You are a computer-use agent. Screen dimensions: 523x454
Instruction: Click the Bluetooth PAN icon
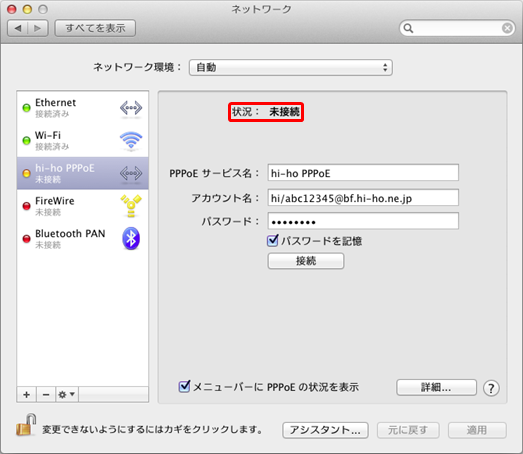pos(131,239)
